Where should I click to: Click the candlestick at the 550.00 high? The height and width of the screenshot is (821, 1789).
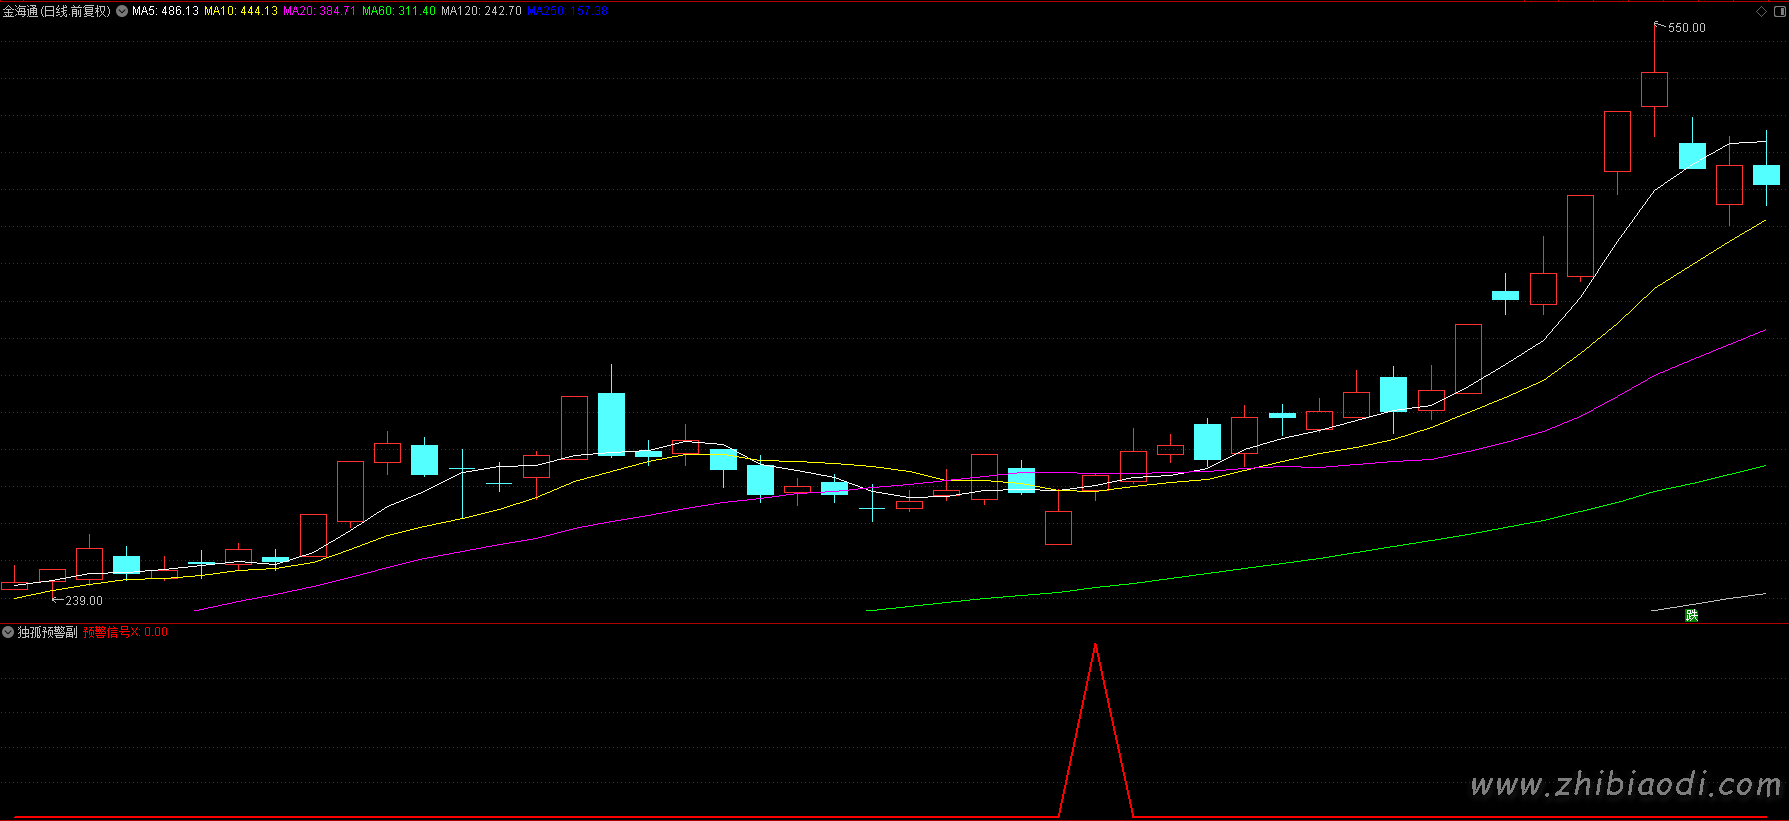1654,88
